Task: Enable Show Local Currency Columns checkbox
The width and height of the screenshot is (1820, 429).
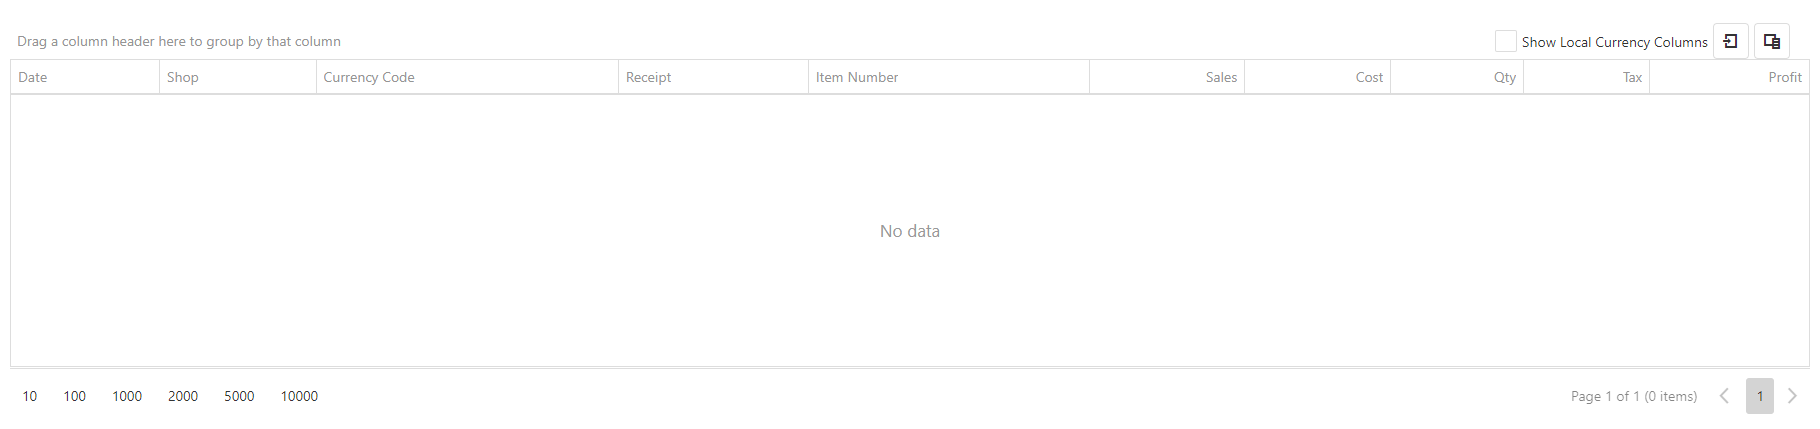Action: click(1505, 41)
